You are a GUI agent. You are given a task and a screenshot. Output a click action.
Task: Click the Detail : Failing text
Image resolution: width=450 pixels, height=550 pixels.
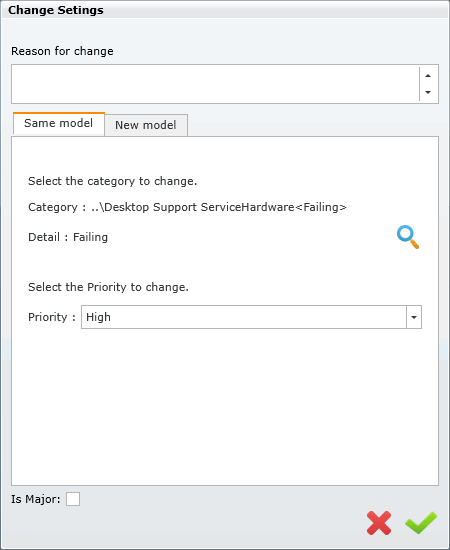(x=68, y=237)
